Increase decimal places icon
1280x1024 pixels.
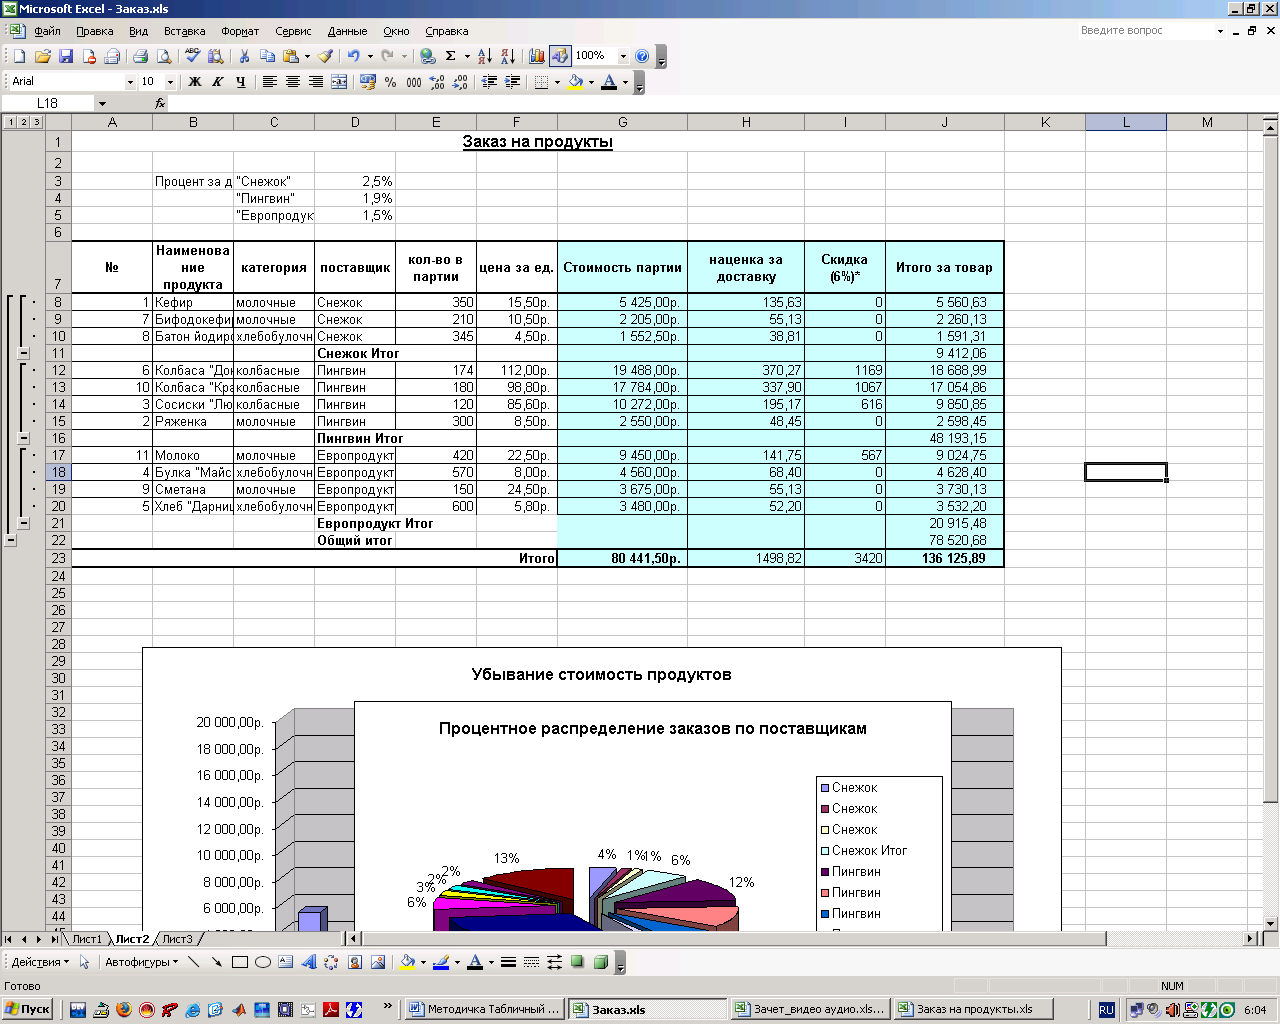point(437,82)
